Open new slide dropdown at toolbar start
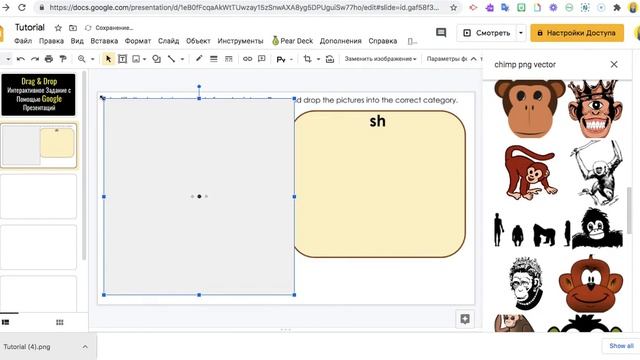The width and height of the screenshot is (640, 360). [x=8, y=59]
